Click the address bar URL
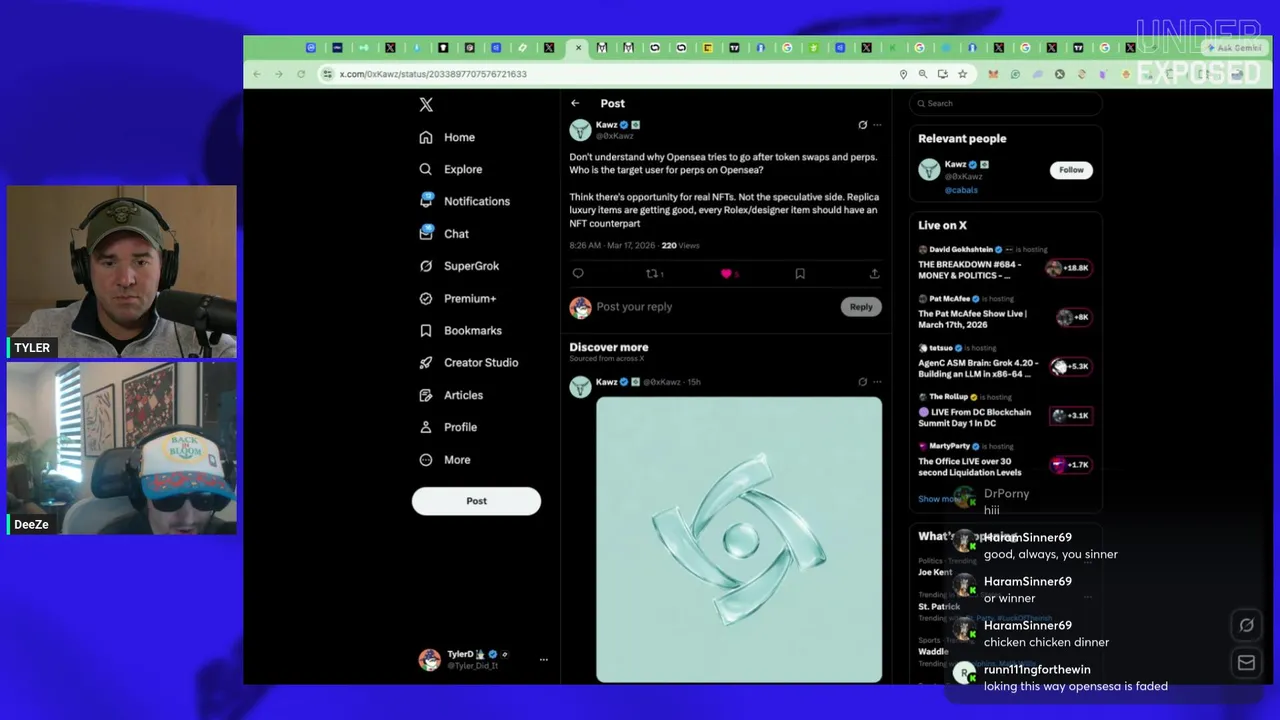1280x720 pixels. pyautogui.click(x=433, y=74)
